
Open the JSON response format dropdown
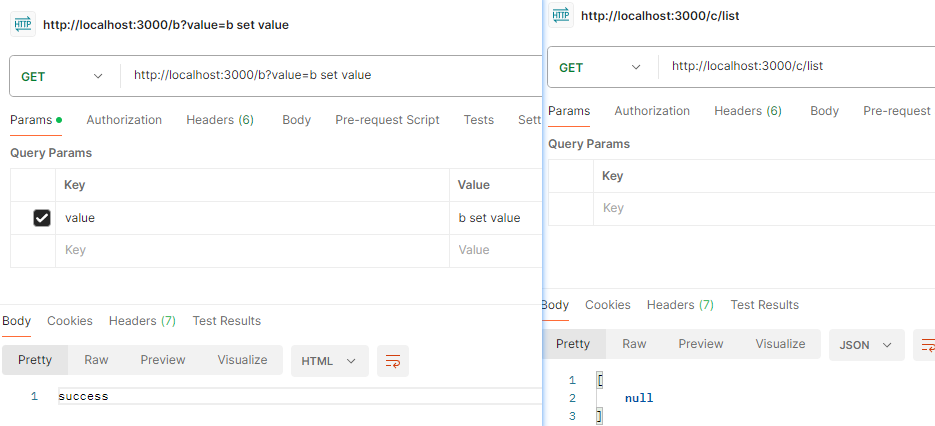pos(866,345)
